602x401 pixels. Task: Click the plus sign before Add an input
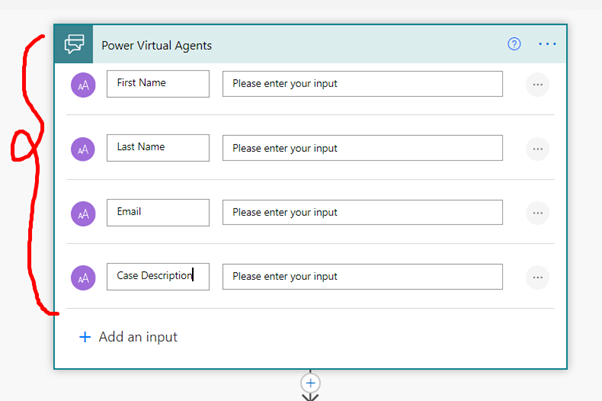(x=85, y=337)
